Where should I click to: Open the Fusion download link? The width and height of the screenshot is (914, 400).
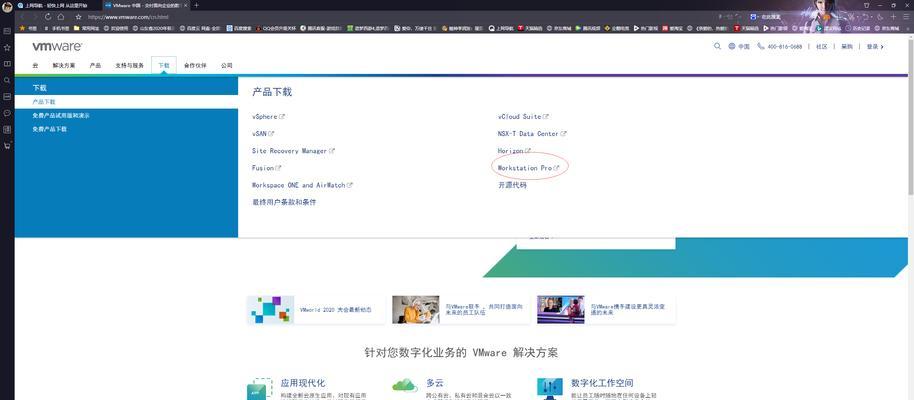[266, 168]
